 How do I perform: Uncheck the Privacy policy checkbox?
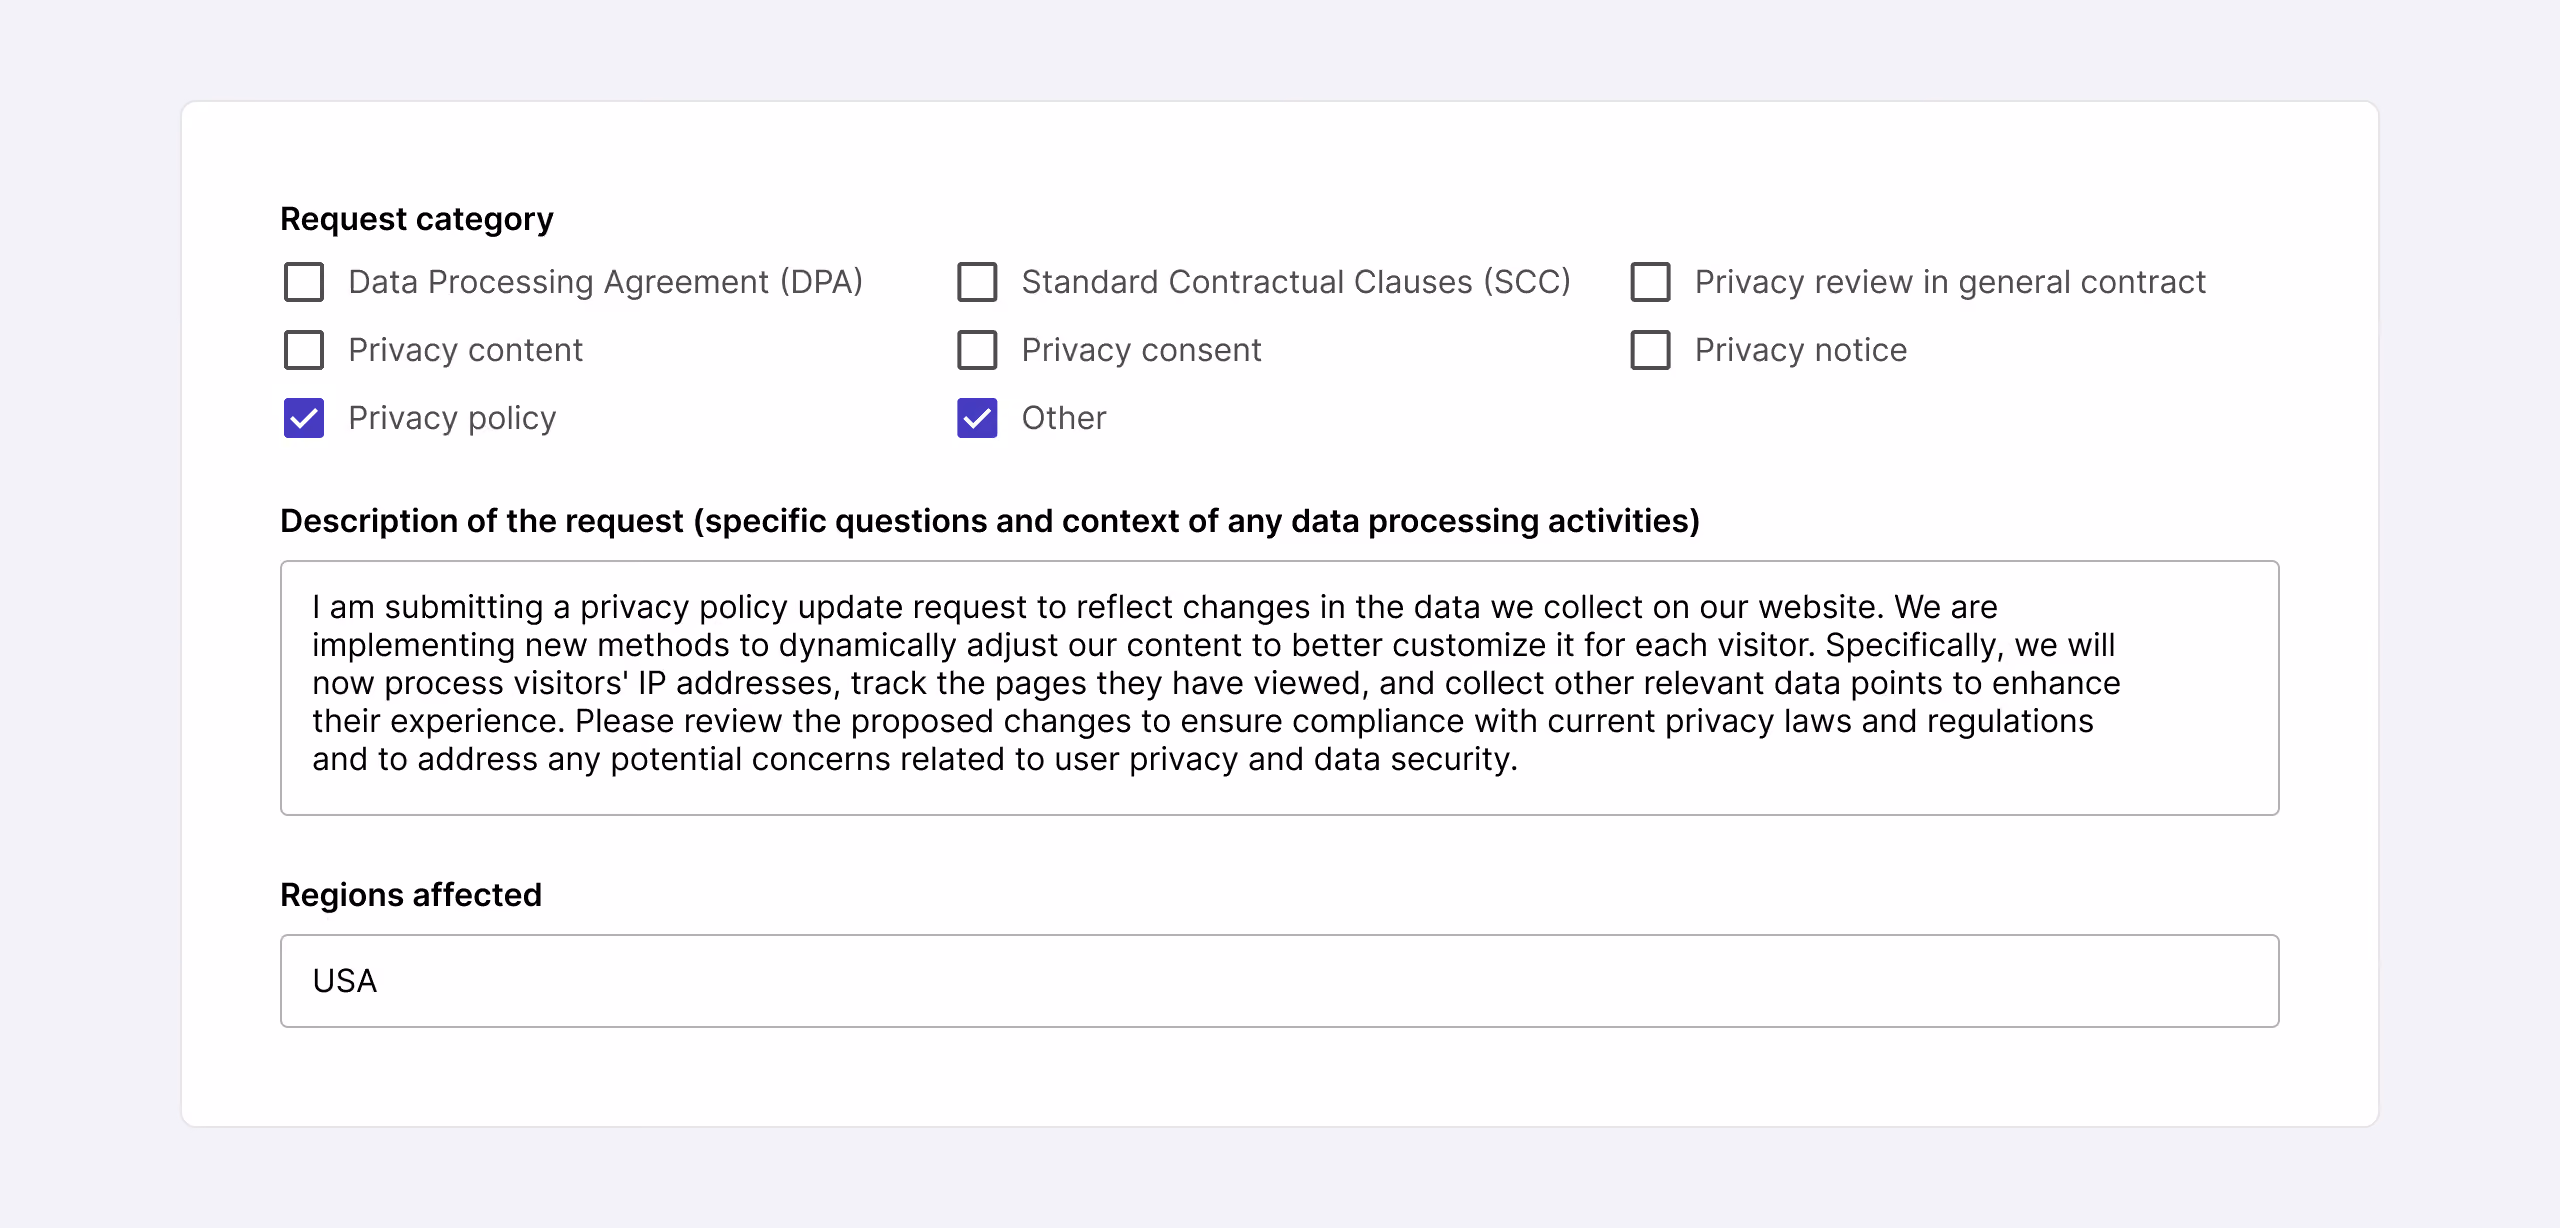[x=304, y=418]
